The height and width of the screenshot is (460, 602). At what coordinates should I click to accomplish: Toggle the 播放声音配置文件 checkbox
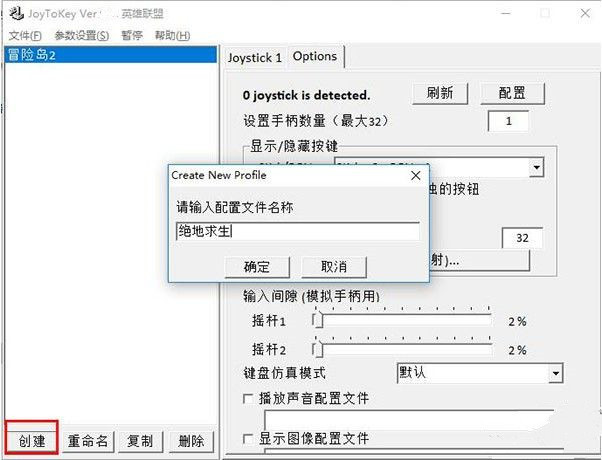(248, 399)
